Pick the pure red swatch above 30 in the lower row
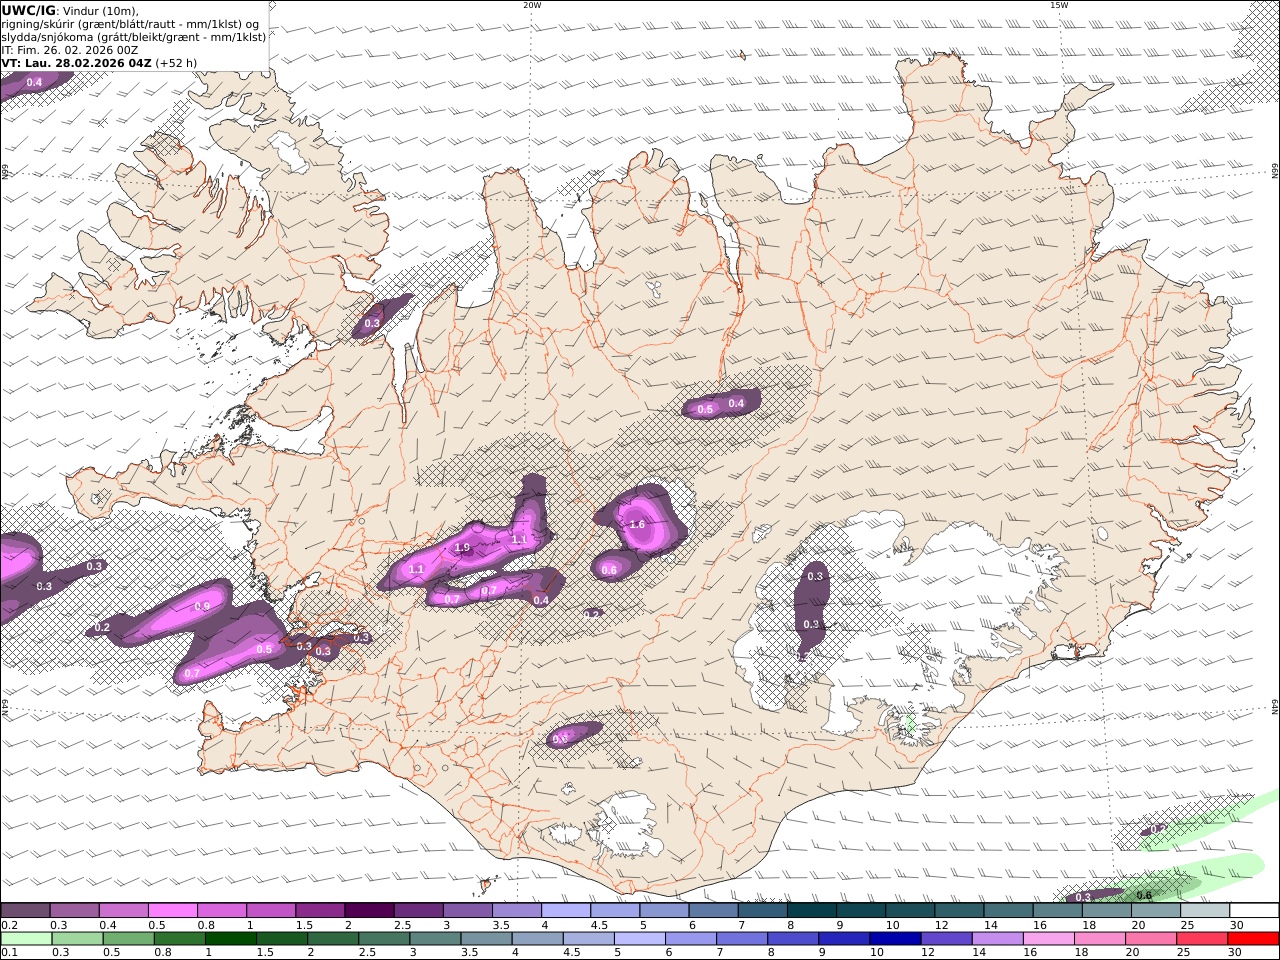Viewport: 1280px width, 960px height. 1253,939
